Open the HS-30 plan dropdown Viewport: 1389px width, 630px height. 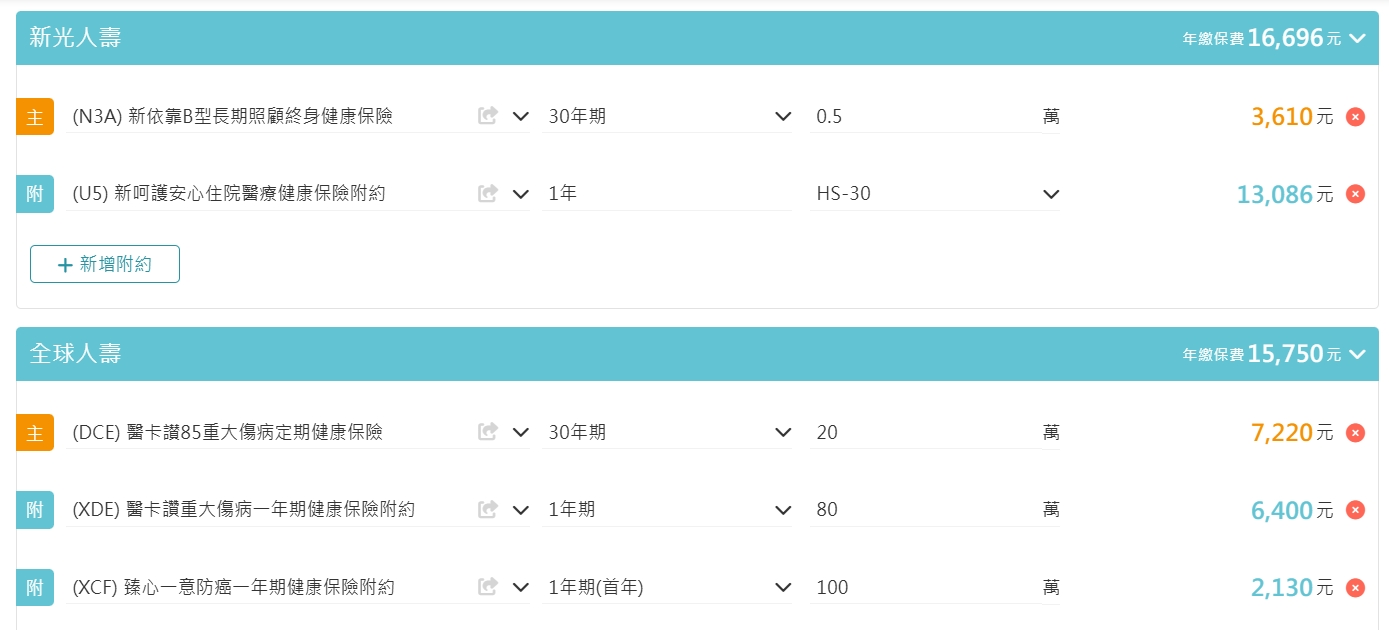(935, 193)
